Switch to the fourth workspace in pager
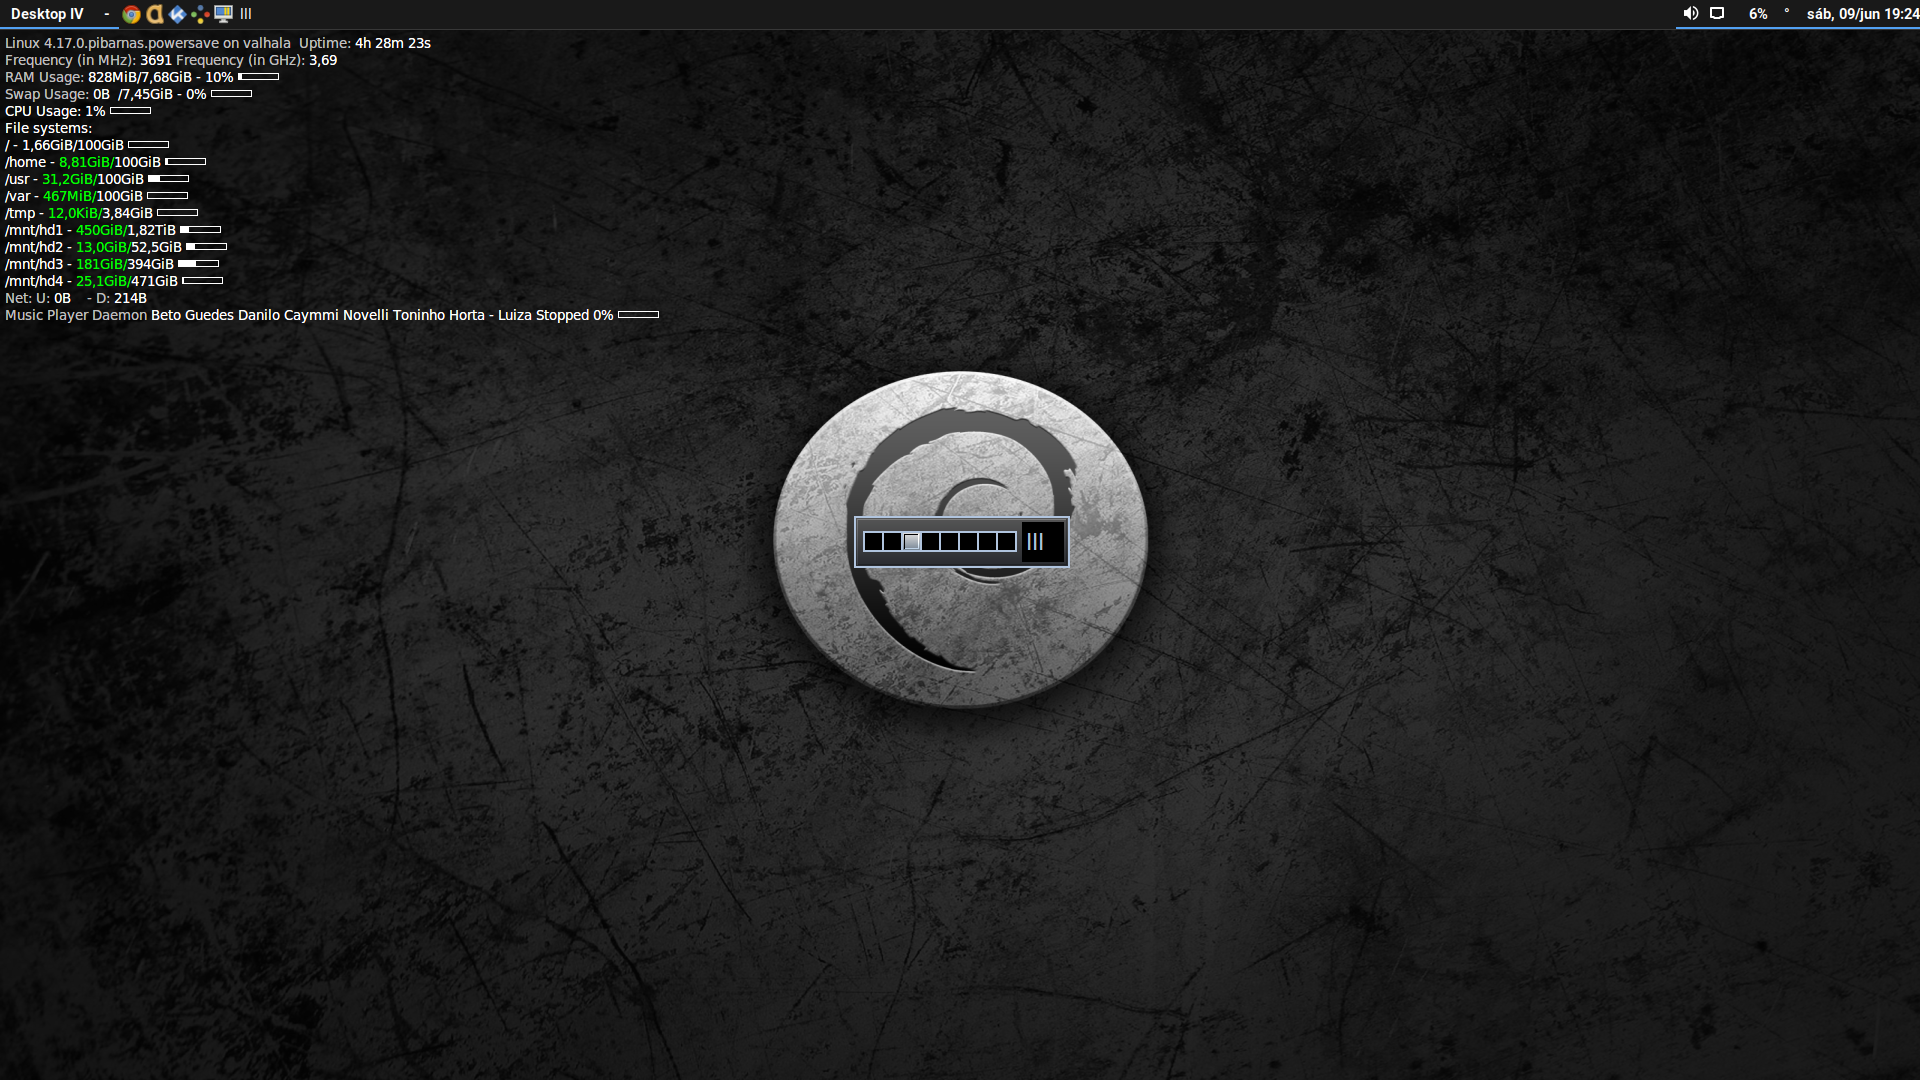 click(x=930, y=541)
